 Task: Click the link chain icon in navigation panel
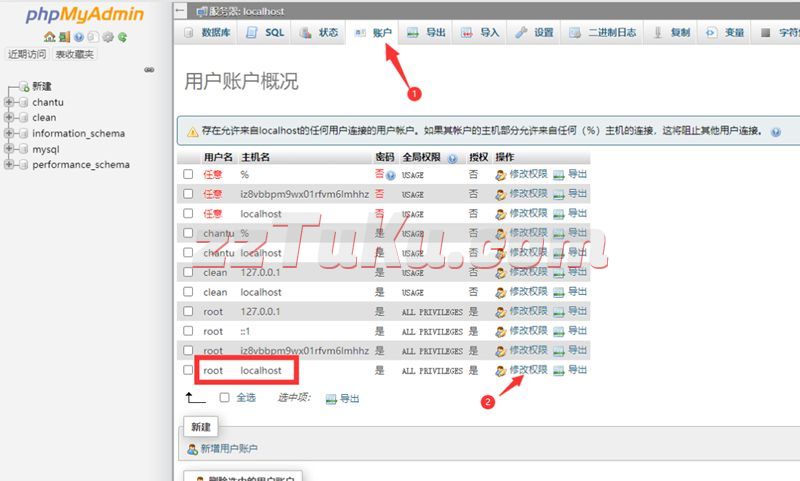(149, 70)
